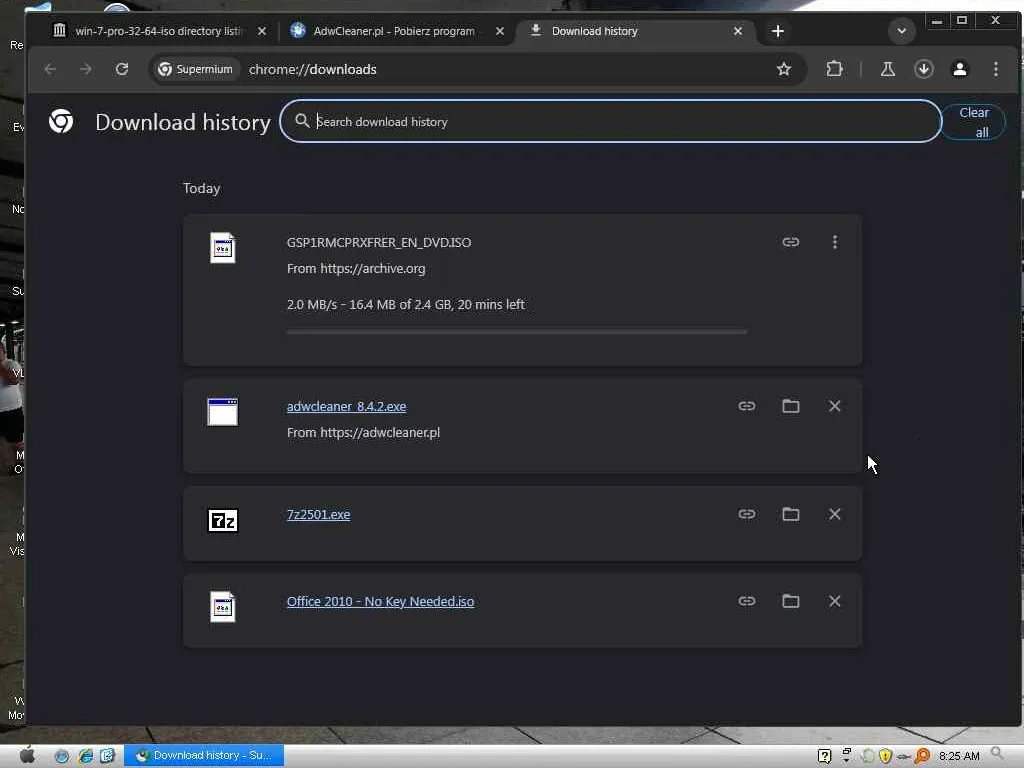Click the Clear all button
This screenshot has height=768, width=1024.
pyautogui.click(x=973, y=122)
